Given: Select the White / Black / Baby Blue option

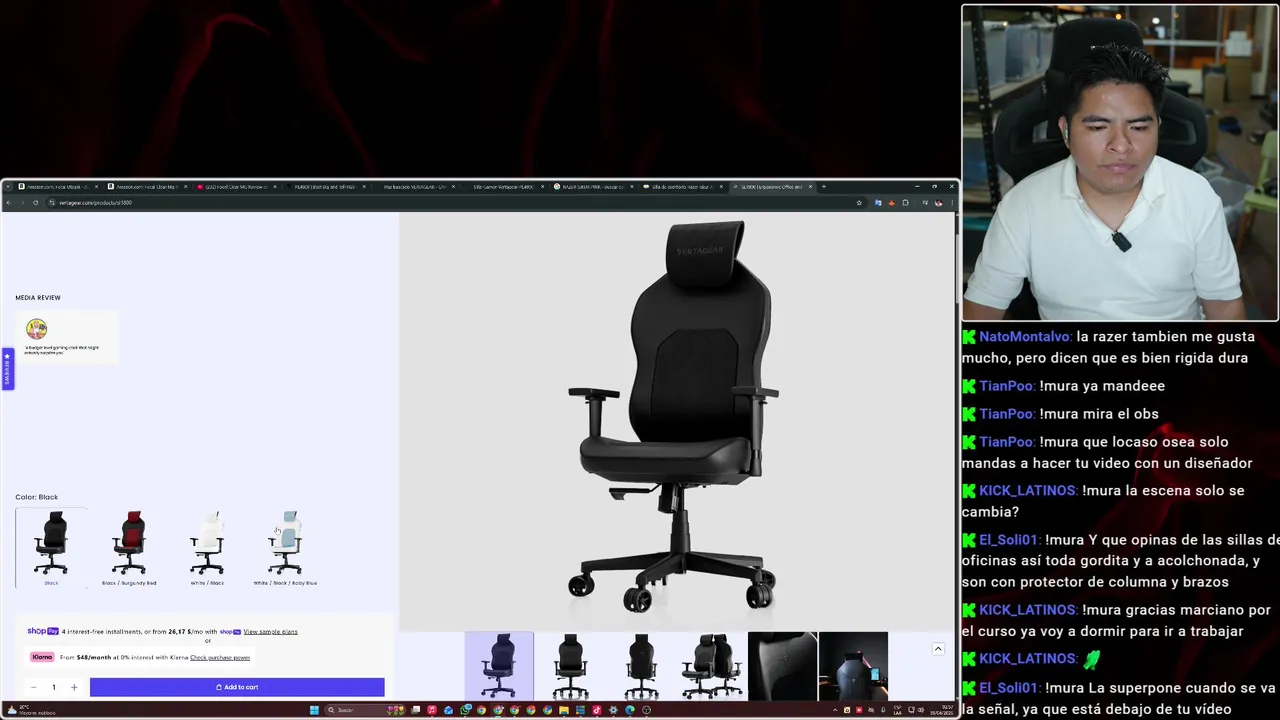Looking at the screenshot, I should click(285, 548).
